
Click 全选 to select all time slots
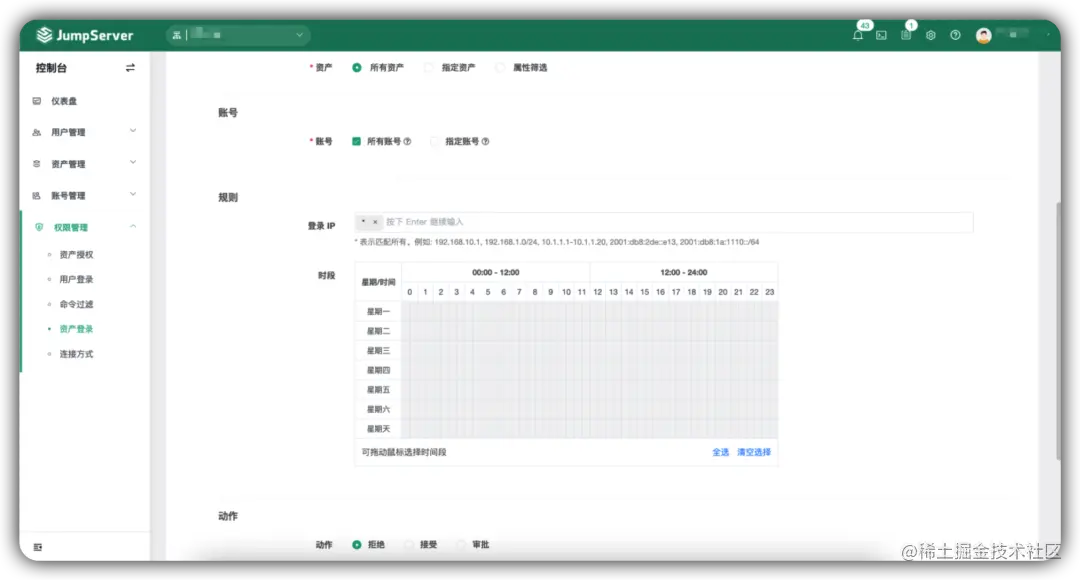720,451
